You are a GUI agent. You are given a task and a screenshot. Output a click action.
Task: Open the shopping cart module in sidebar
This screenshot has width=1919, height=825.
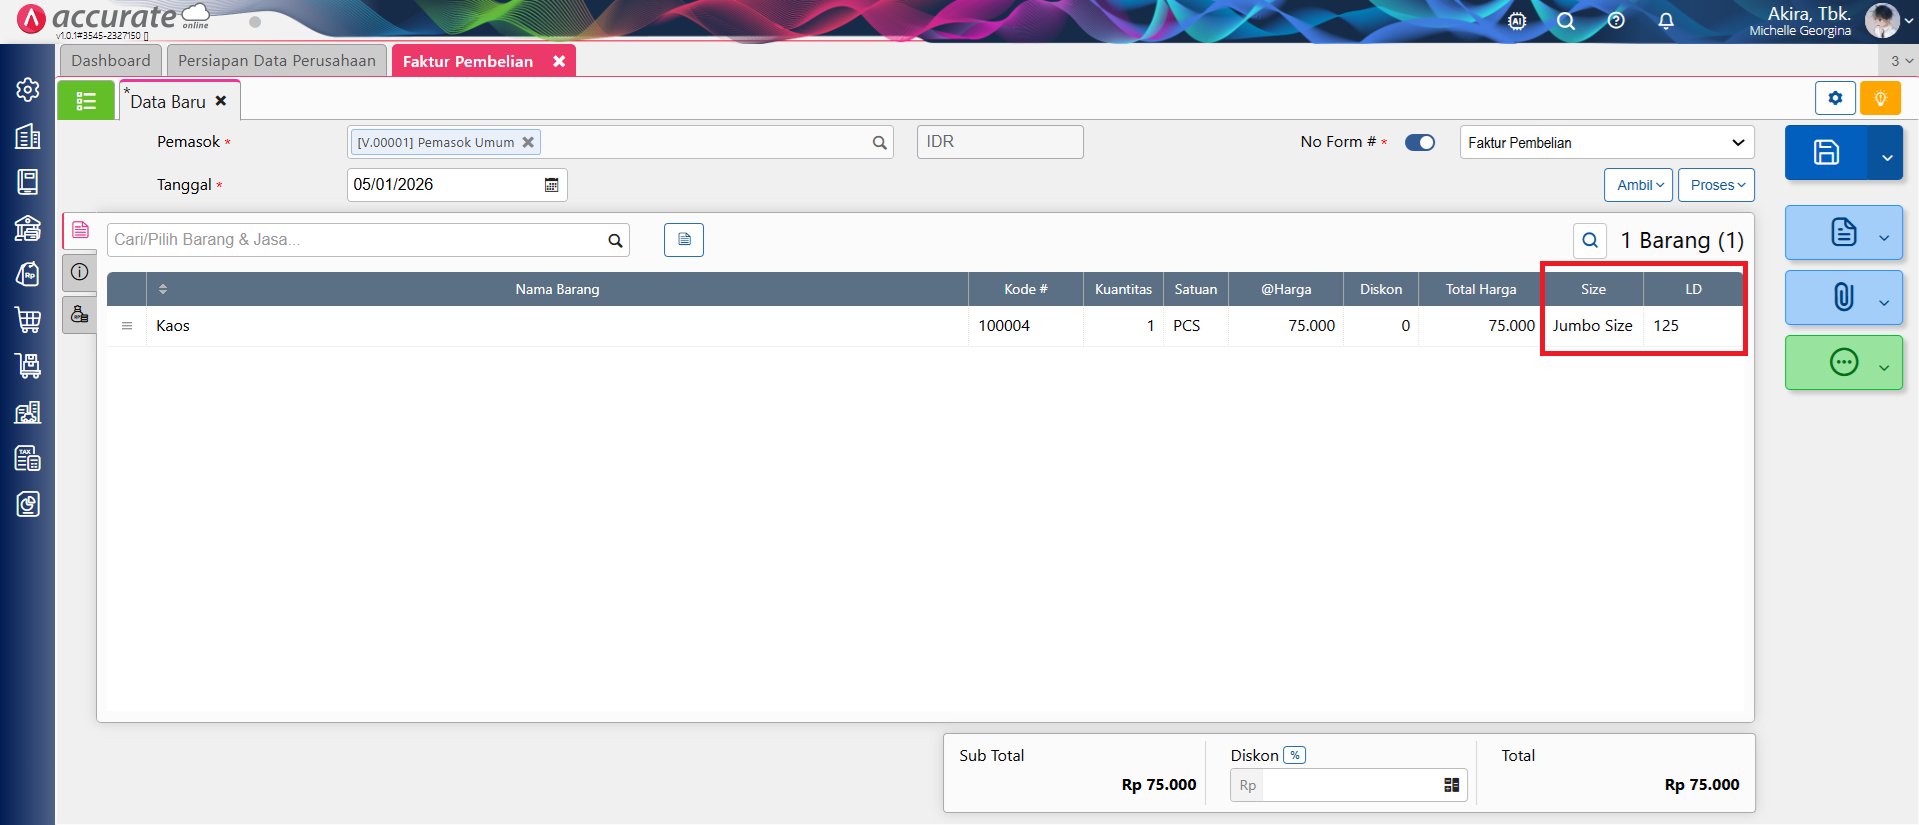coord(28,320)
